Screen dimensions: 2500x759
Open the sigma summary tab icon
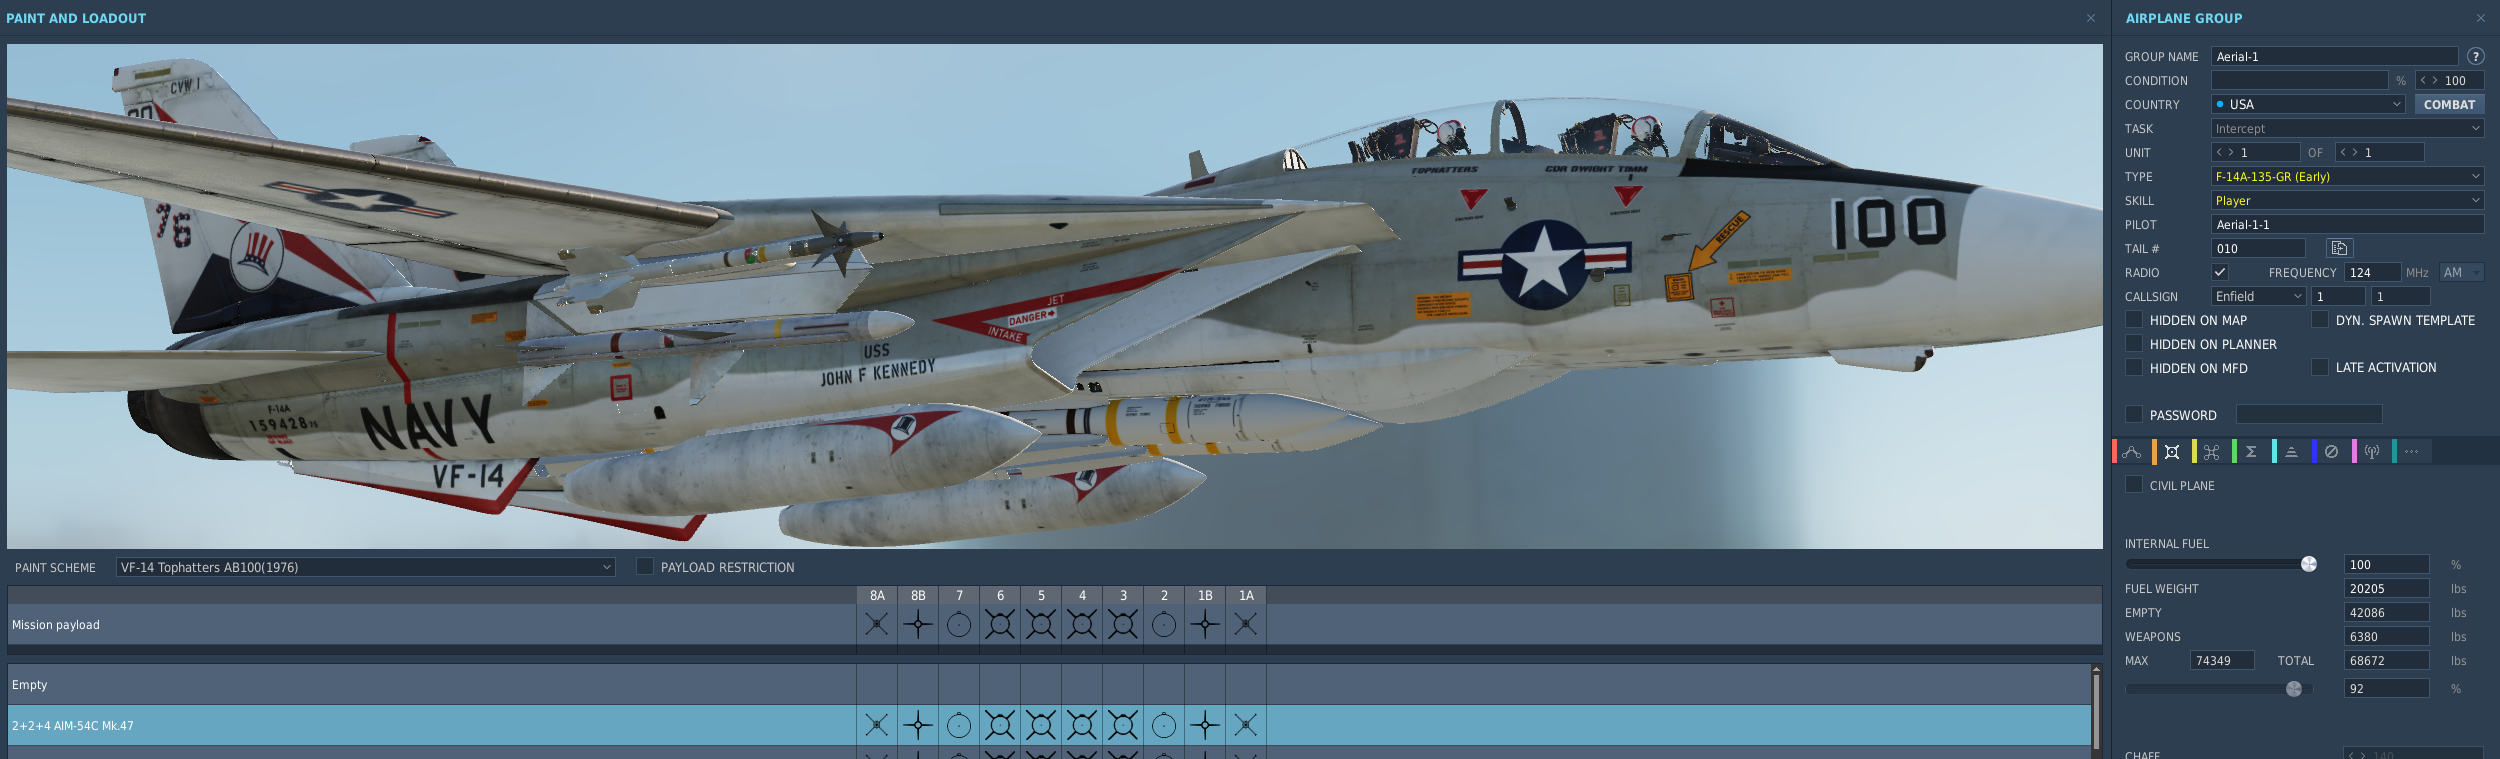2251,451
